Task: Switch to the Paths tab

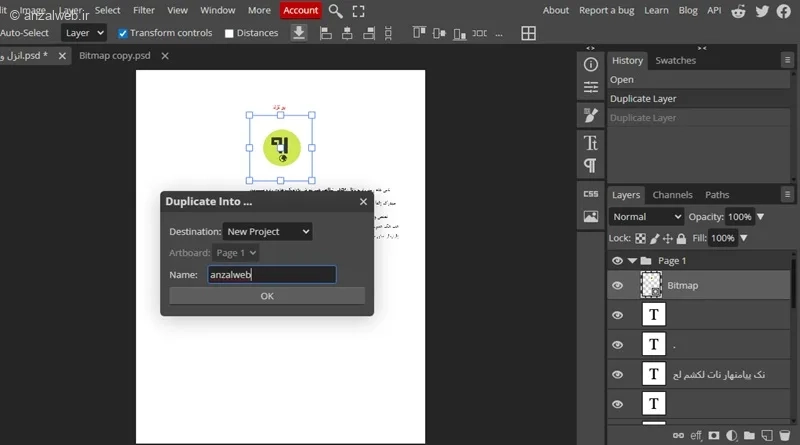Action: pos(717,195)
